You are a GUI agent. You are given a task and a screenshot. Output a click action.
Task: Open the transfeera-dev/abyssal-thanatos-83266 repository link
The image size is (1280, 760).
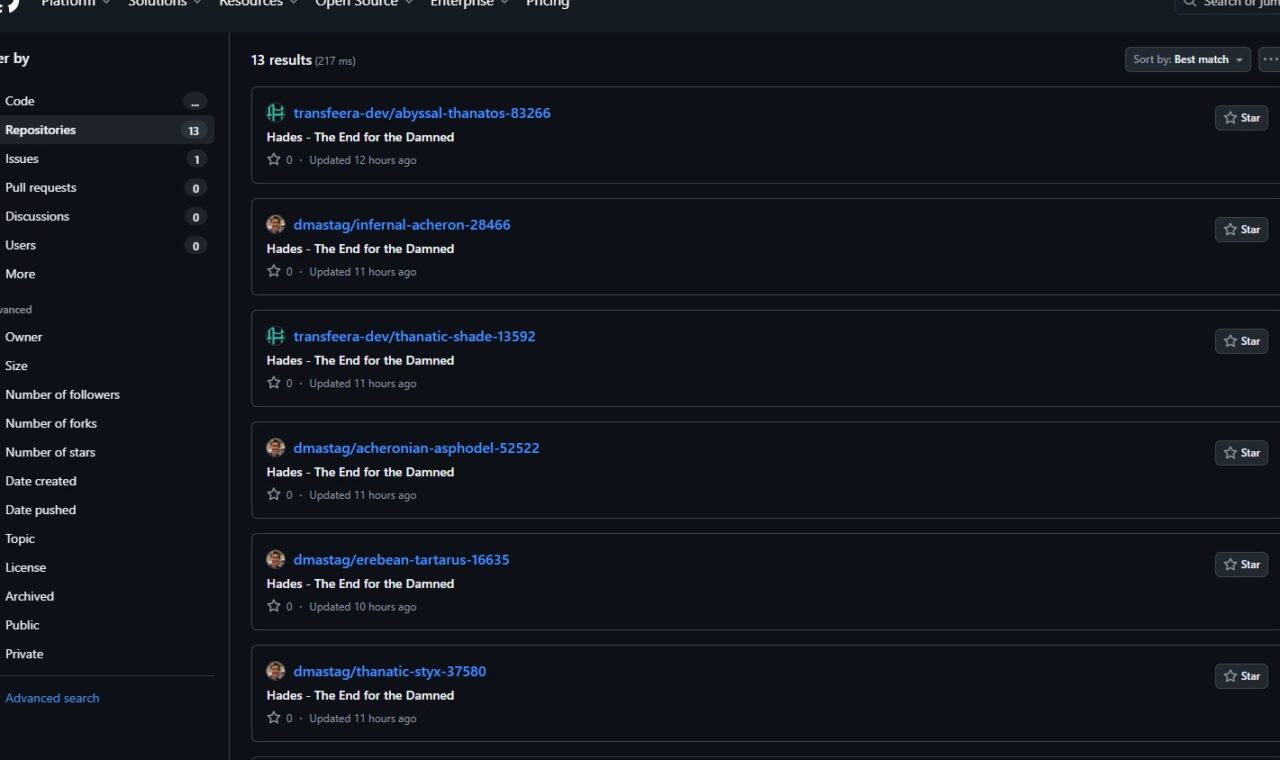pos(422,113)
